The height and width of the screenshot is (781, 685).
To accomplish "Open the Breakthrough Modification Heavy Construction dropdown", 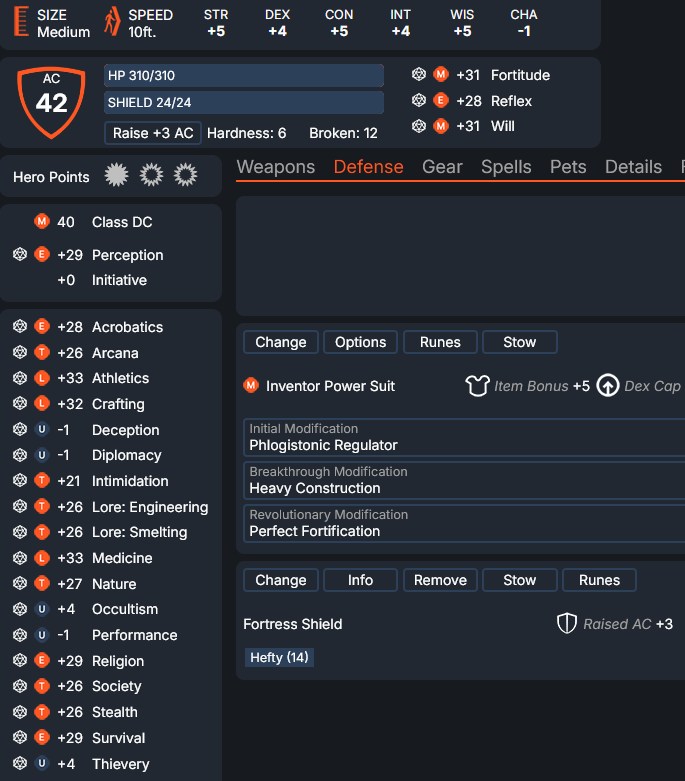I will coord(464,481).
